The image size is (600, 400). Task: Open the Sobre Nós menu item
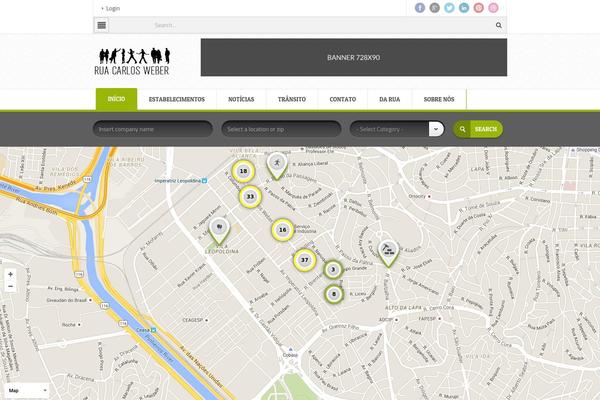pos(439,100)
